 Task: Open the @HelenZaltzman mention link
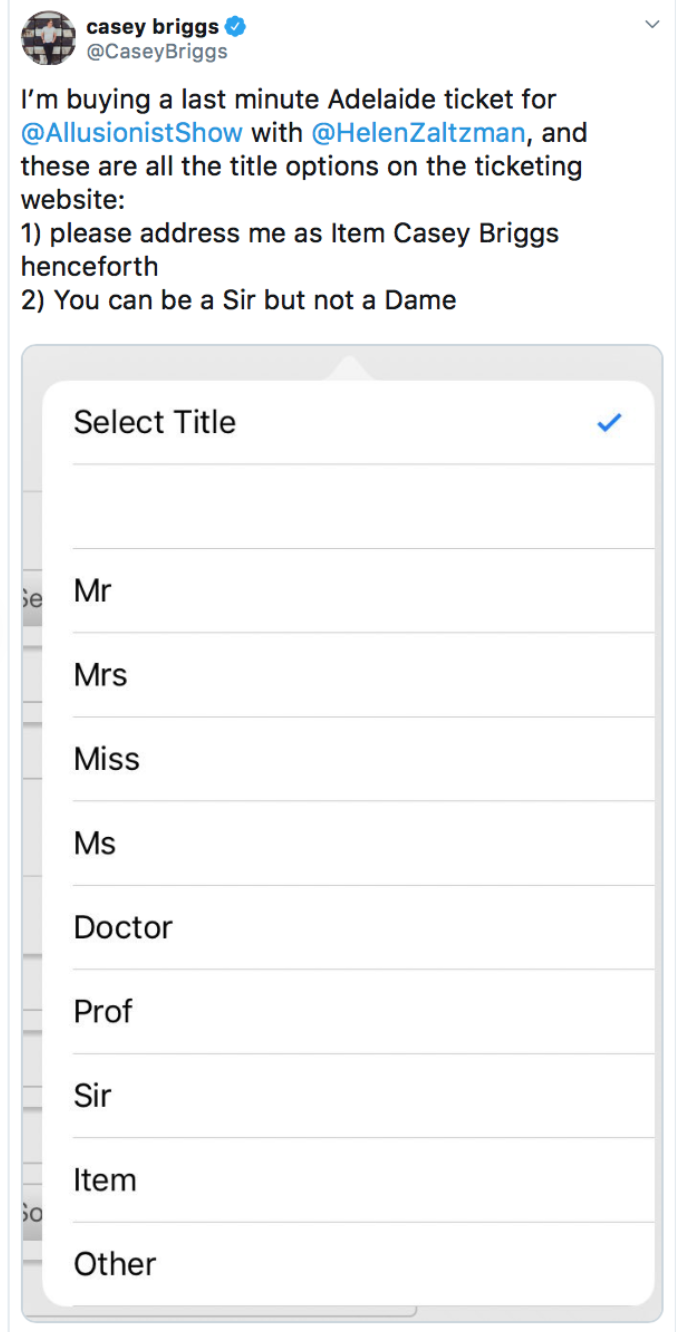coord(419,133)
